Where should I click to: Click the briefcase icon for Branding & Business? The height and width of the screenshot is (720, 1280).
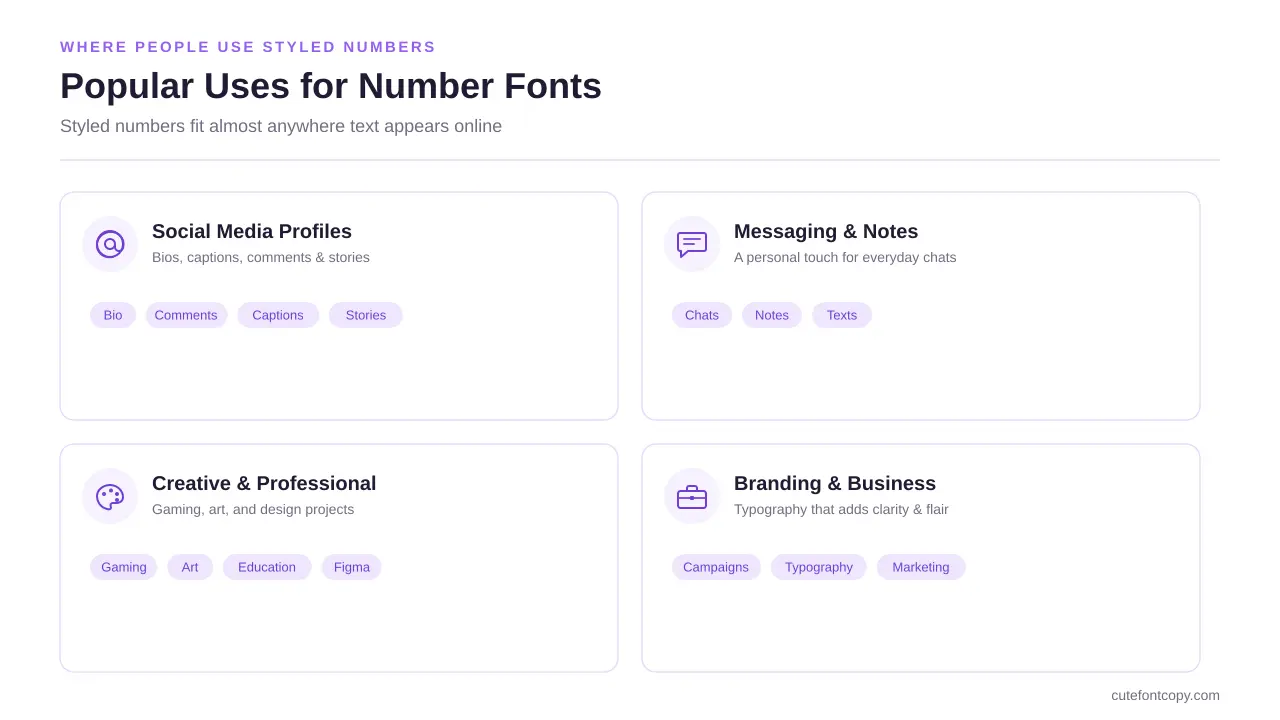point(692,496)
